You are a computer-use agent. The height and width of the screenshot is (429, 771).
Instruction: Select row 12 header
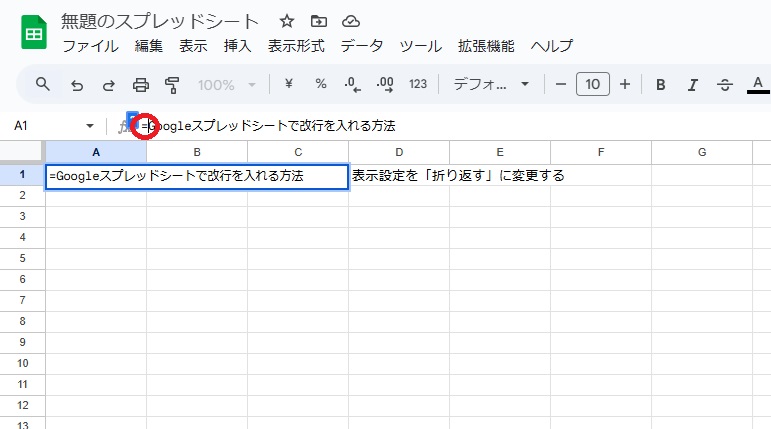point(22,406)
